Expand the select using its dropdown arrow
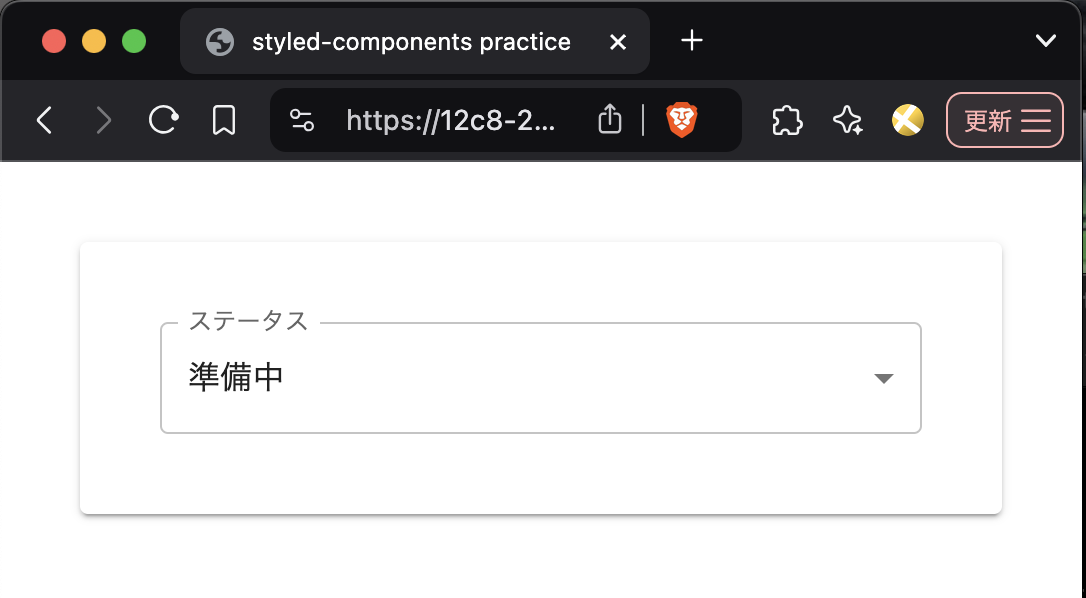 [x=884, y=378]
